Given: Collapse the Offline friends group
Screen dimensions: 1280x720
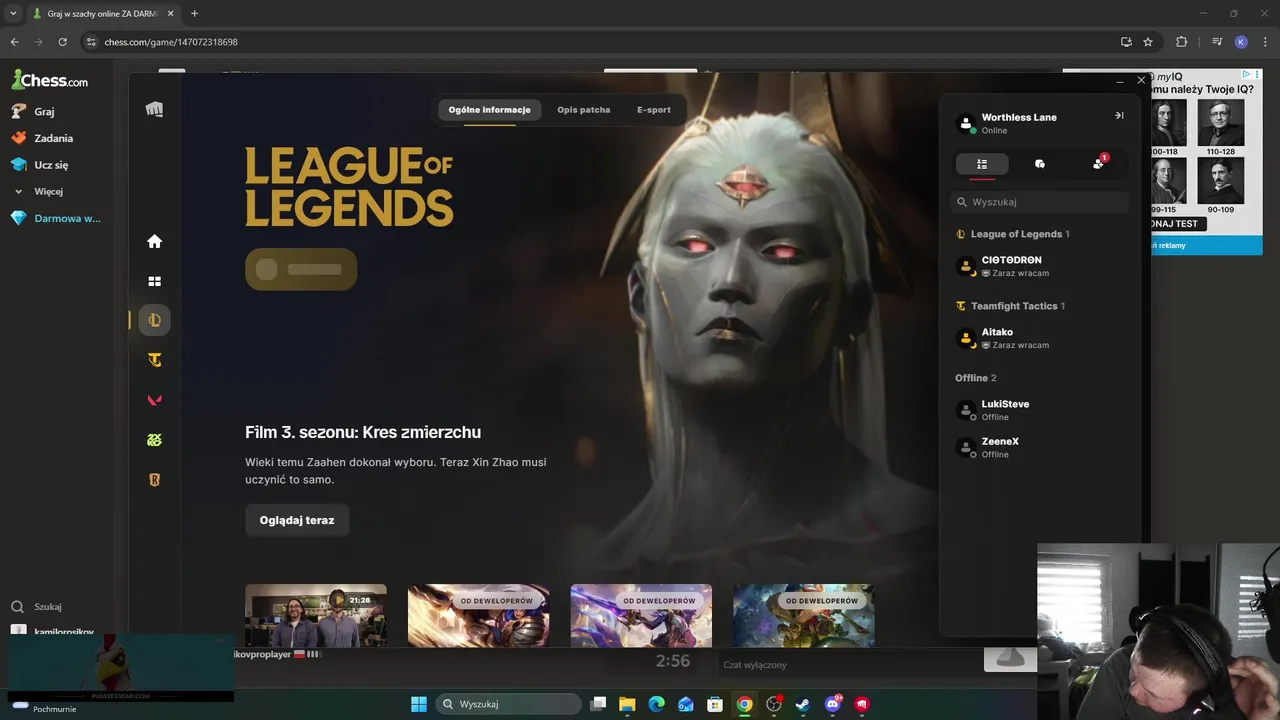Looking at the screenshot, I should tap(976, 378).
